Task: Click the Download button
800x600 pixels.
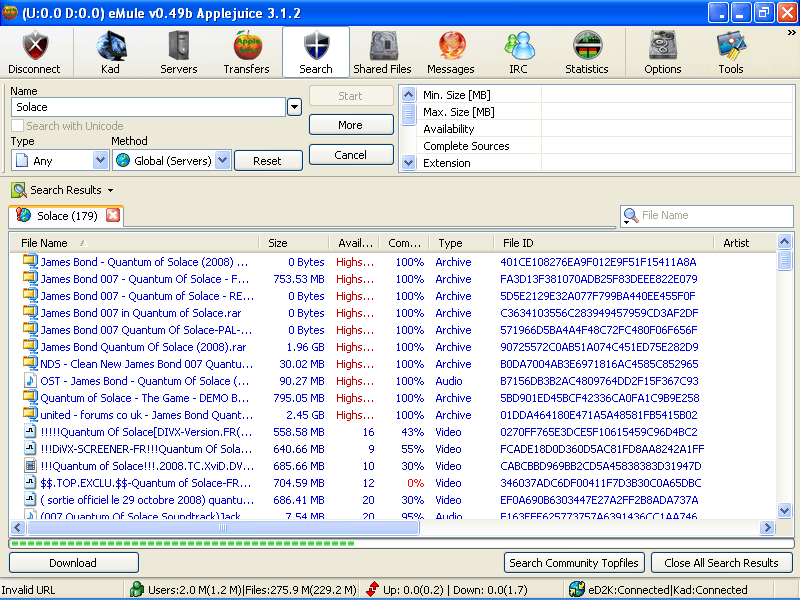Action: click(x=73, y=562)
